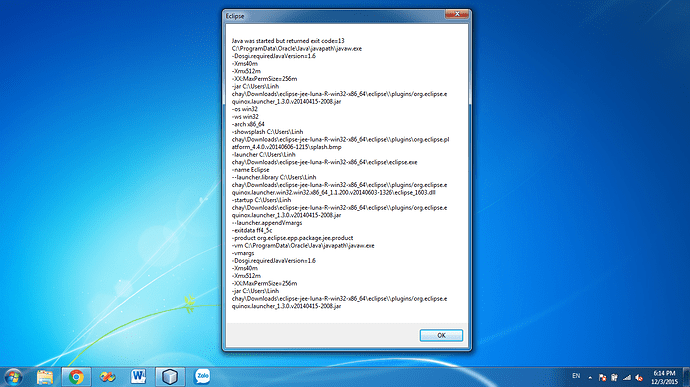The height and width of the screenshot is (387, 690).
Task: Click OK to dismiss the Eclipse error
Action: 441,335
